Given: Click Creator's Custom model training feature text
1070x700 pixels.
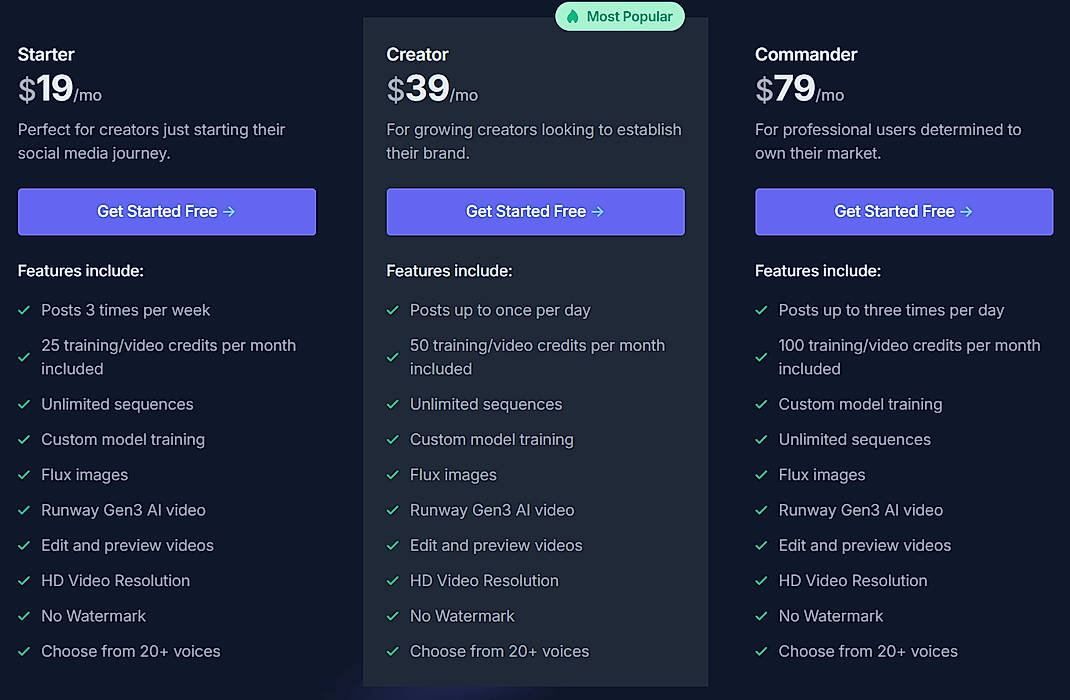Looking at the screenshot, I should (x=491, y=440).
